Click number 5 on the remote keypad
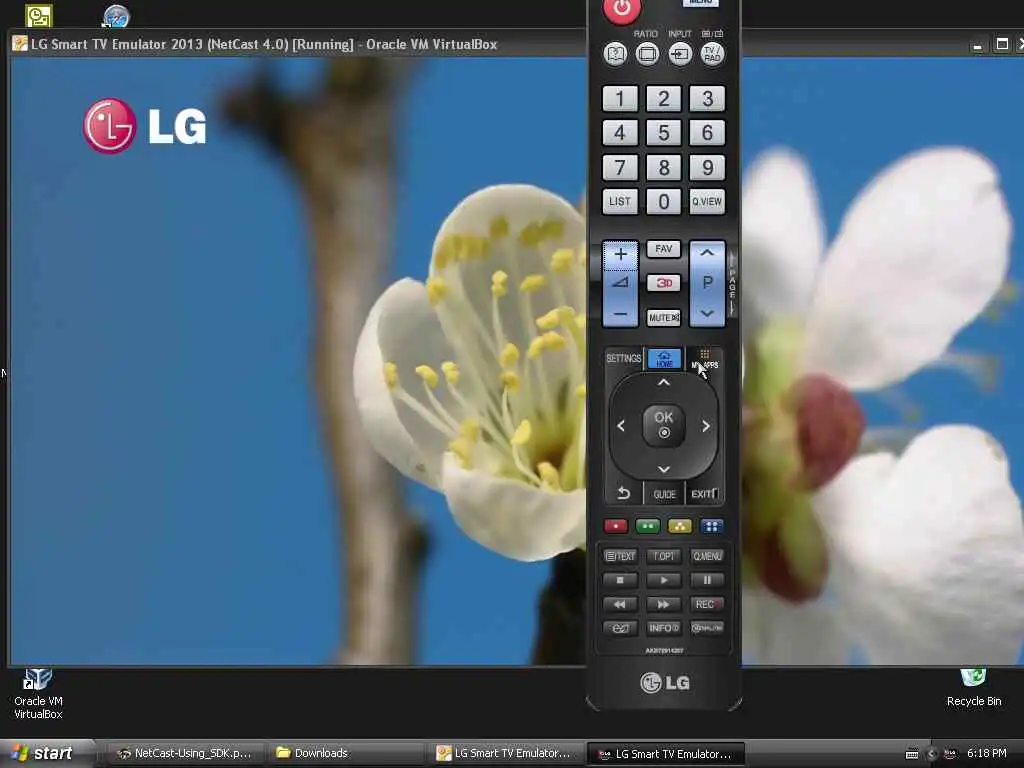This screenshot has width=1024, height=768. click(x=664, y=133)
